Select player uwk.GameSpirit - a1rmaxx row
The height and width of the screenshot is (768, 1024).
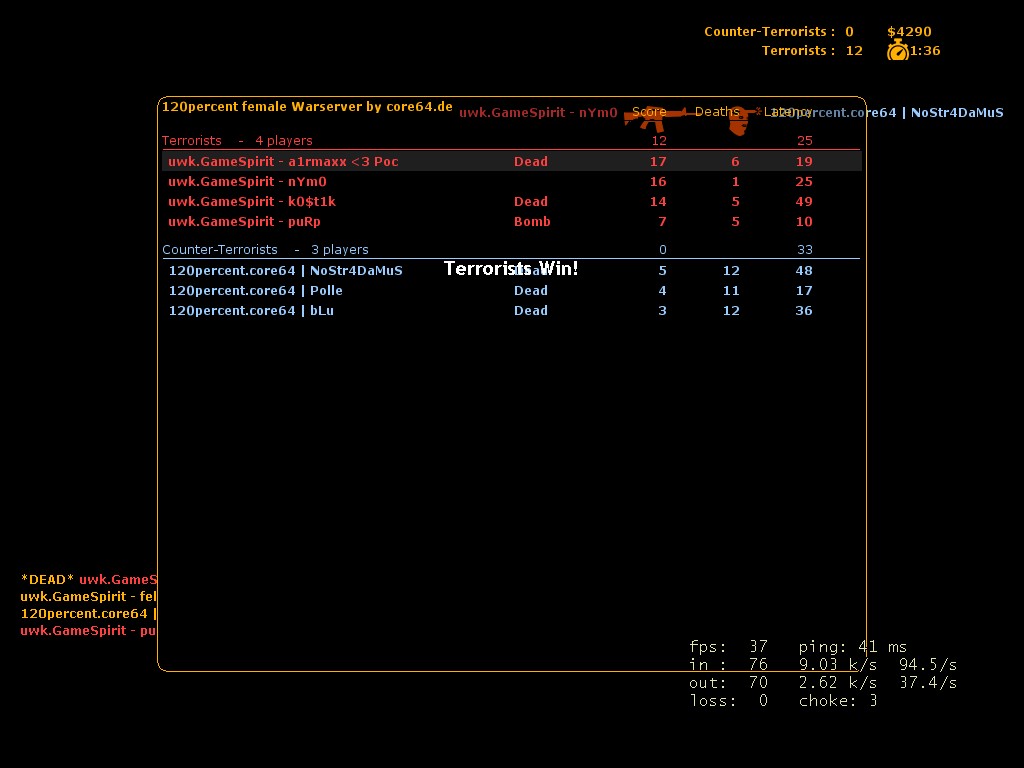click(x=283, y=162)
